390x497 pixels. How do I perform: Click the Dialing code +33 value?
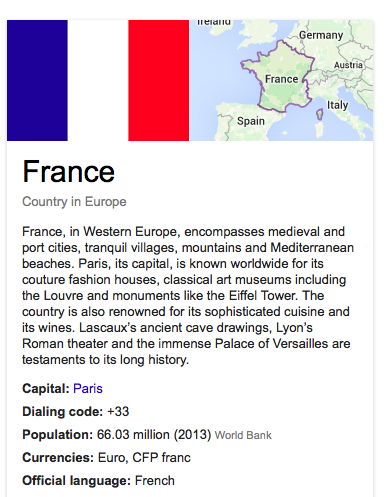pos(118,412)
